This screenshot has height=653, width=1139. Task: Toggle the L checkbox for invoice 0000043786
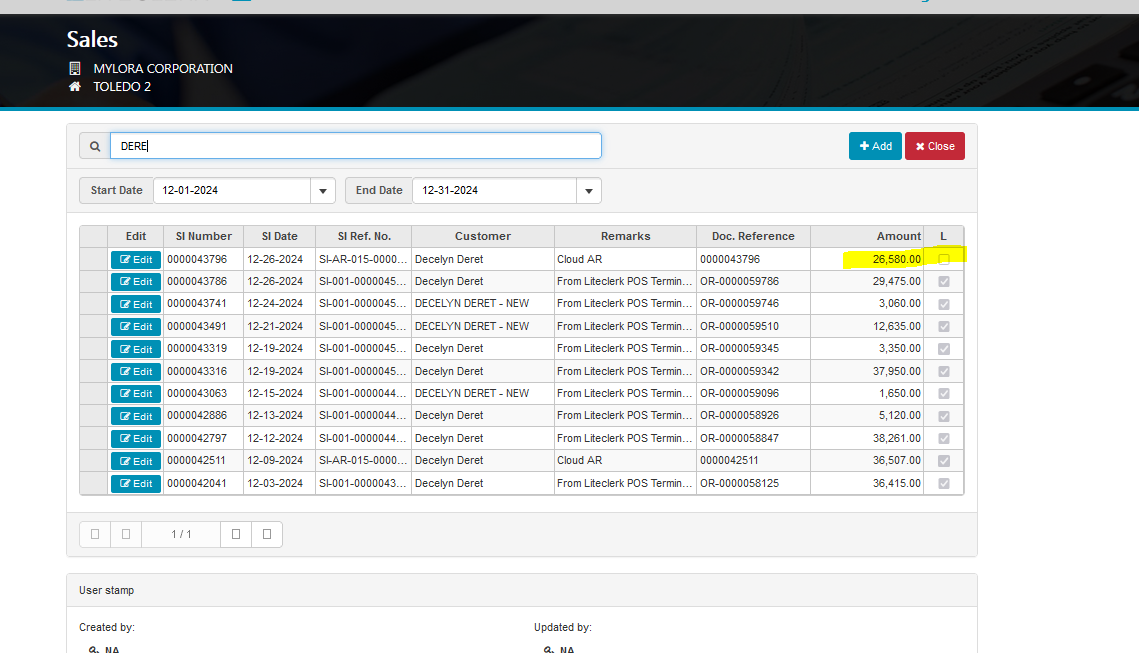coord(944,282)
